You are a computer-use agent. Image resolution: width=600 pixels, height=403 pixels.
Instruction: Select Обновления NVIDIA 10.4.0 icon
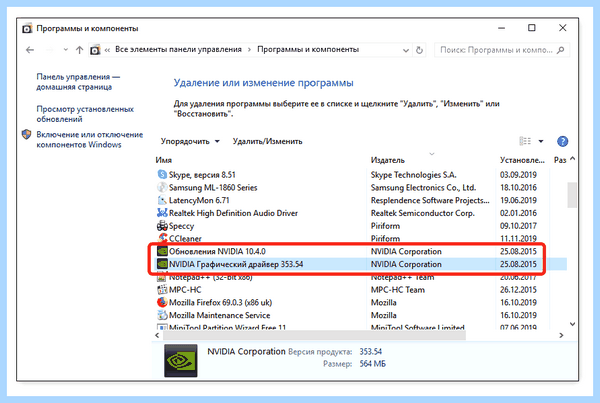pos(162,251)
